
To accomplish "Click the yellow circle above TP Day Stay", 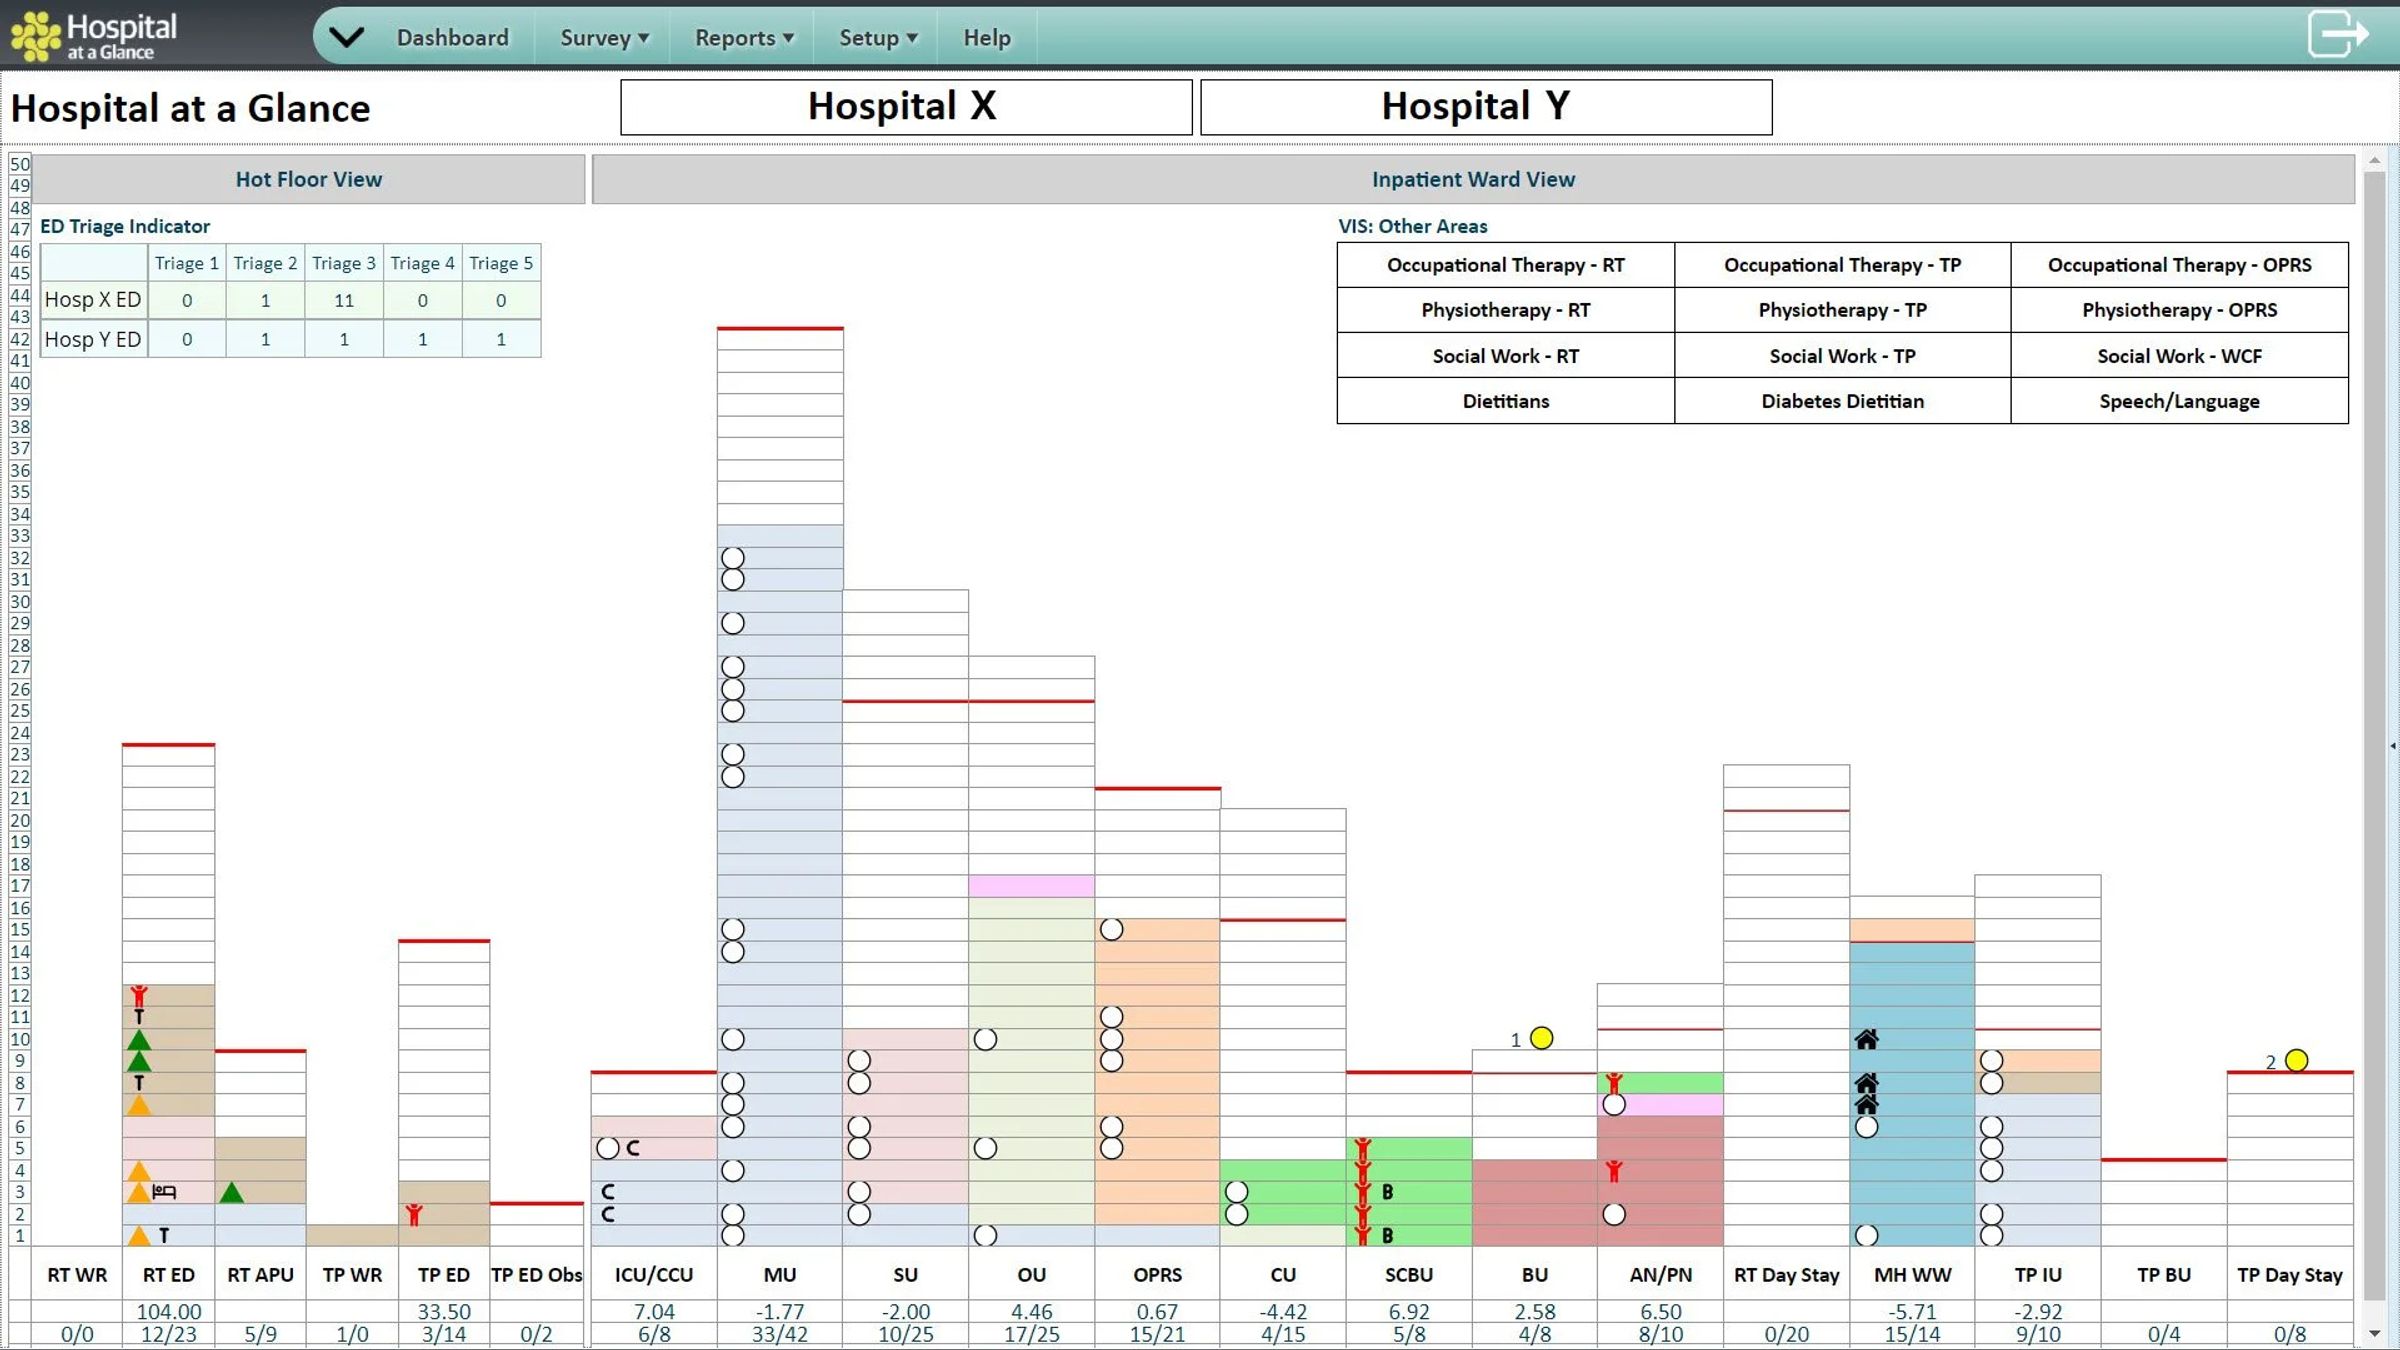I will pos(2297,1060).
